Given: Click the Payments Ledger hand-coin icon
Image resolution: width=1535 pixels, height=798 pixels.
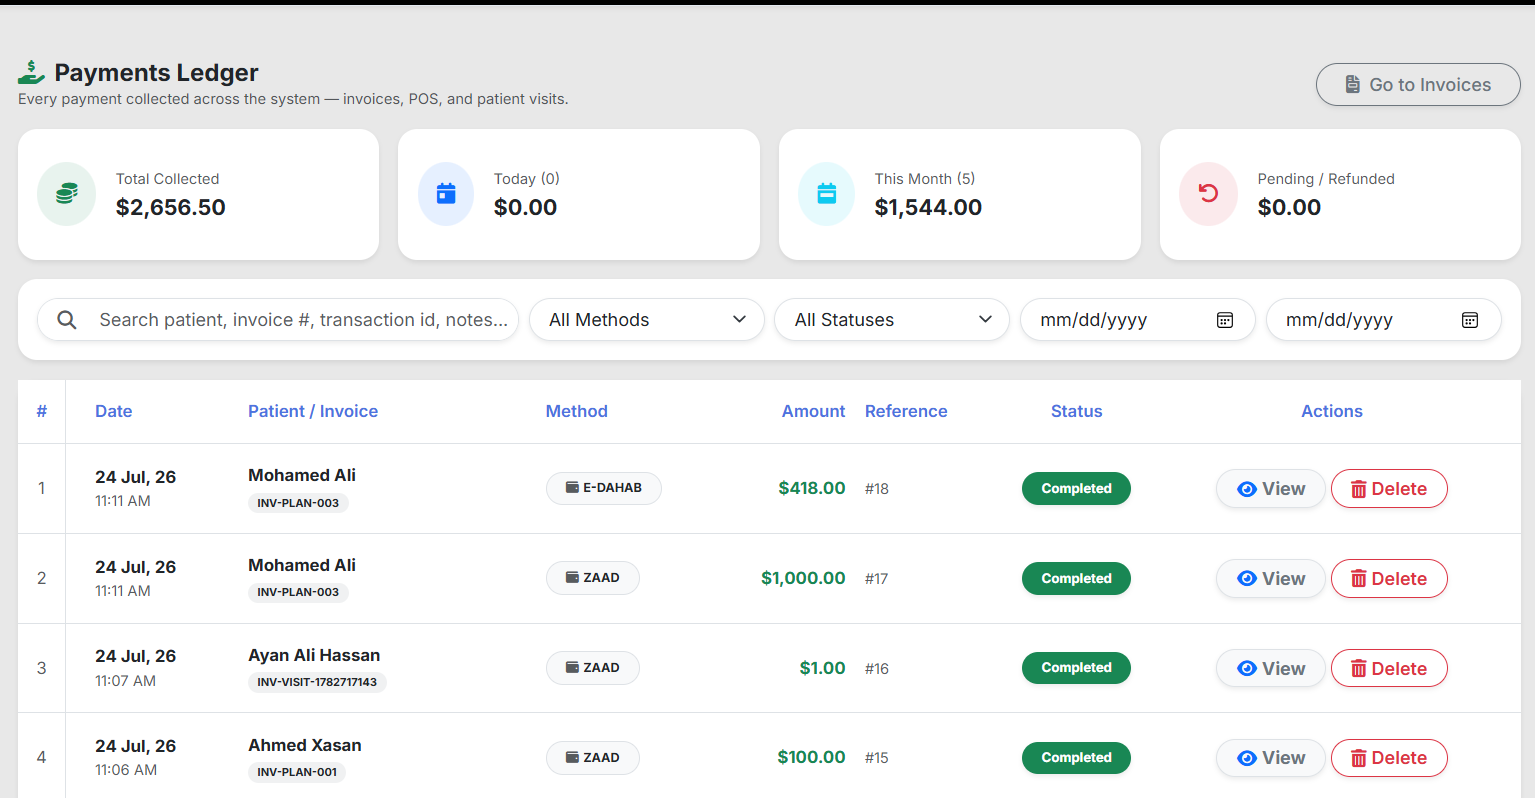Looking at the screenshot, I should (31, 72).
